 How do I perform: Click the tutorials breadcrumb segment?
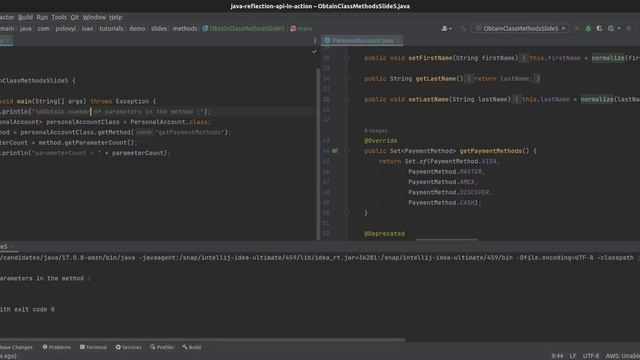111,29
